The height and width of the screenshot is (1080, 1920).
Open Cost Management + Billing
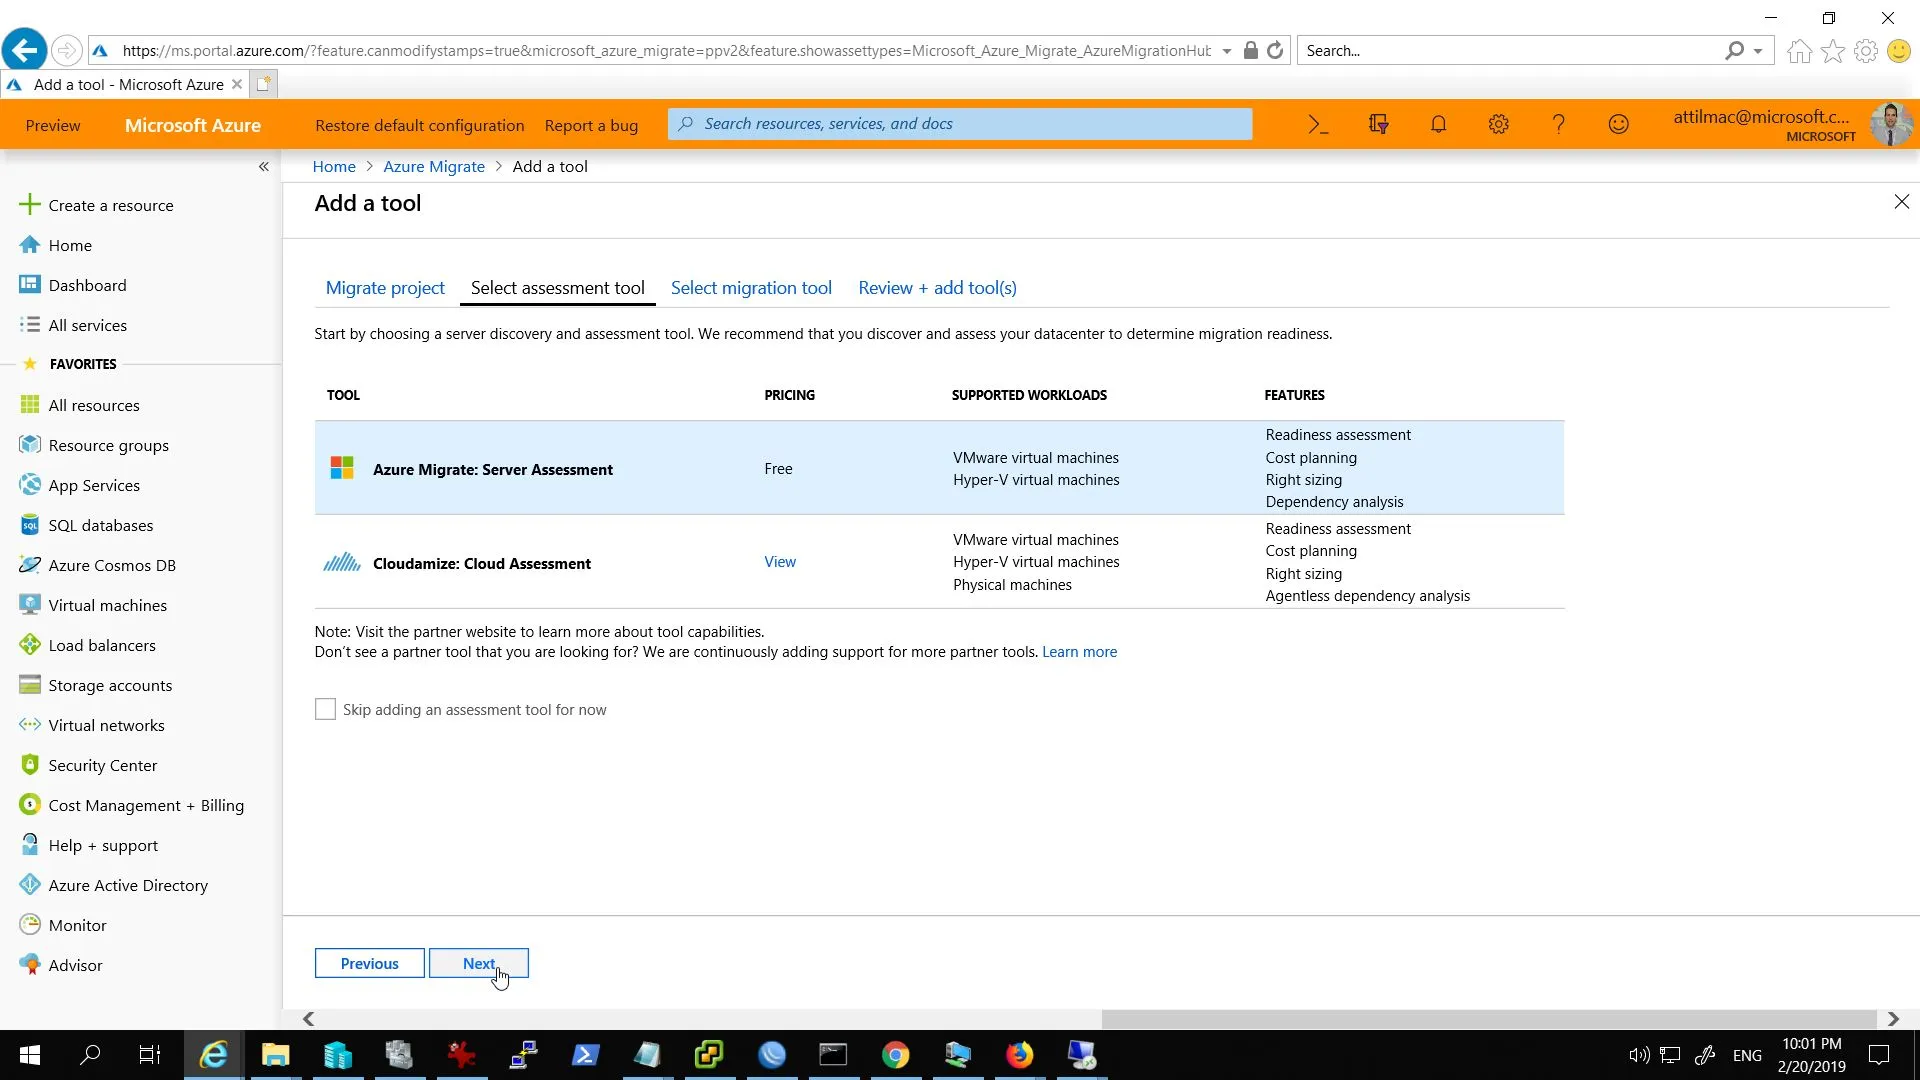[x=146, y=805]
